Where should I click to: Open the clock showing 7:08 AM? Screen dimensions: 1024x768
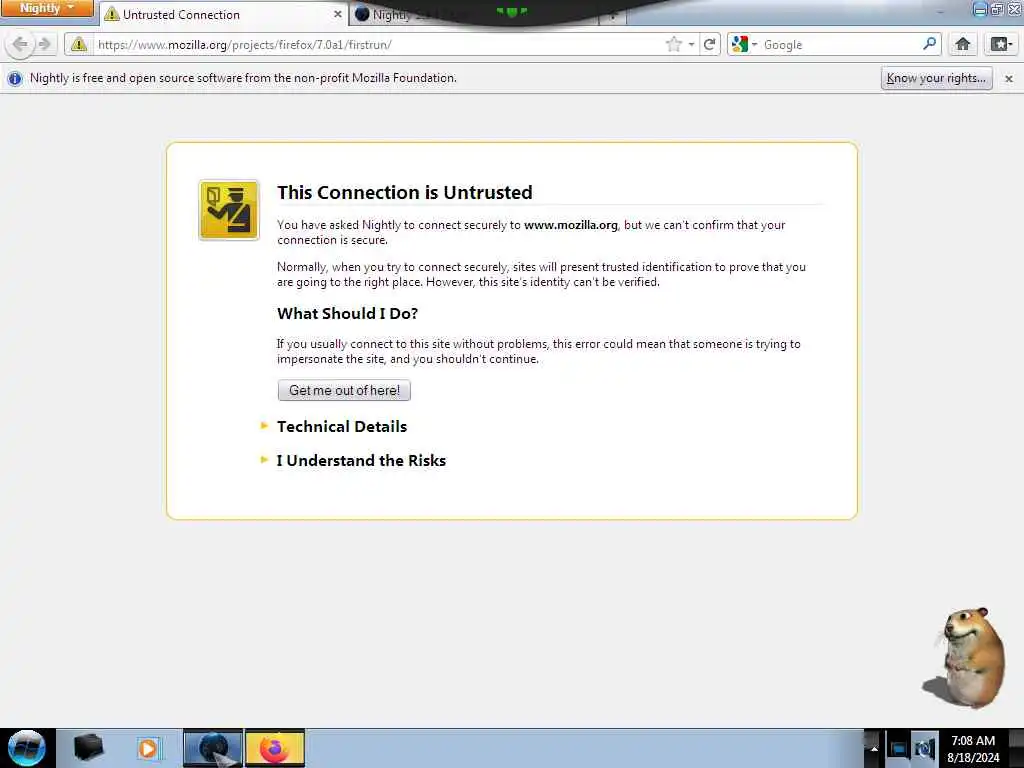973,748
